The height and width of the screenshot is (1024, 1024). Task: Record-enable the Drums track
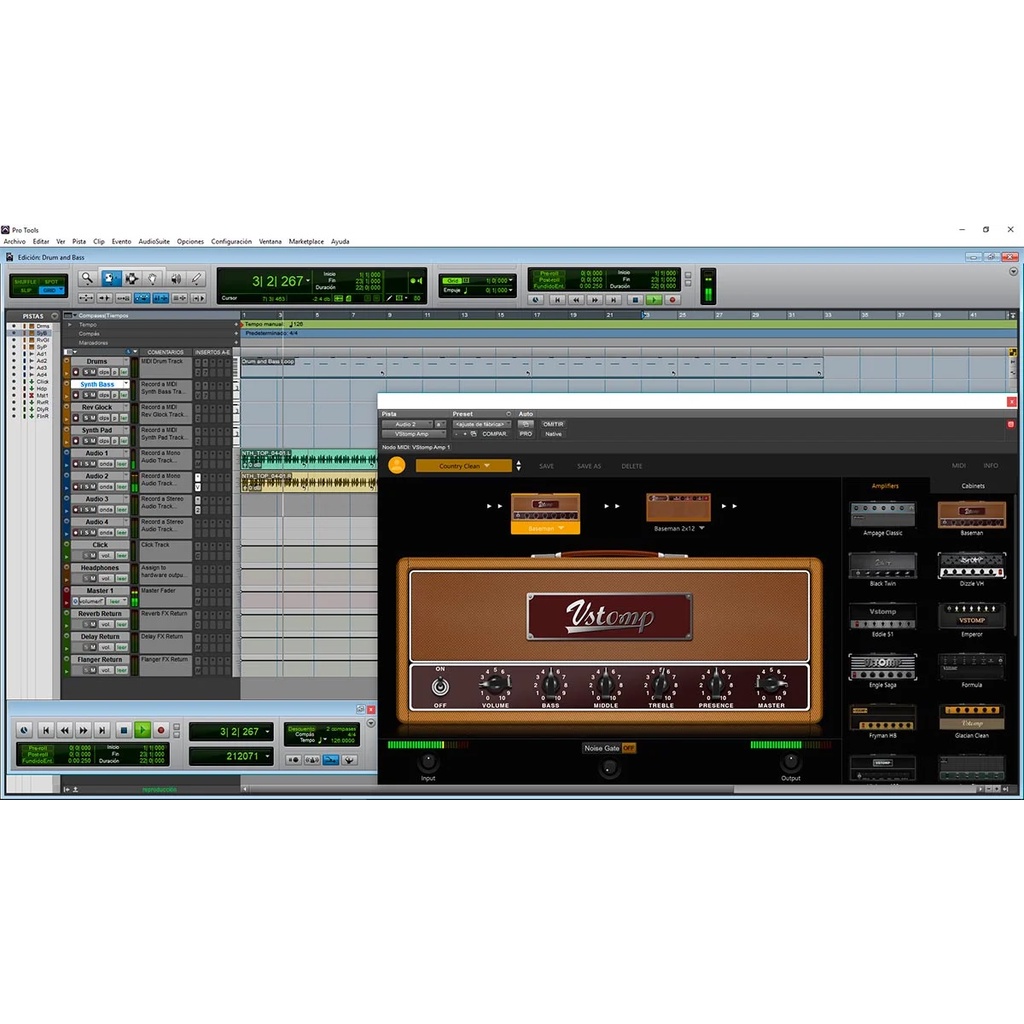point(76,372)
